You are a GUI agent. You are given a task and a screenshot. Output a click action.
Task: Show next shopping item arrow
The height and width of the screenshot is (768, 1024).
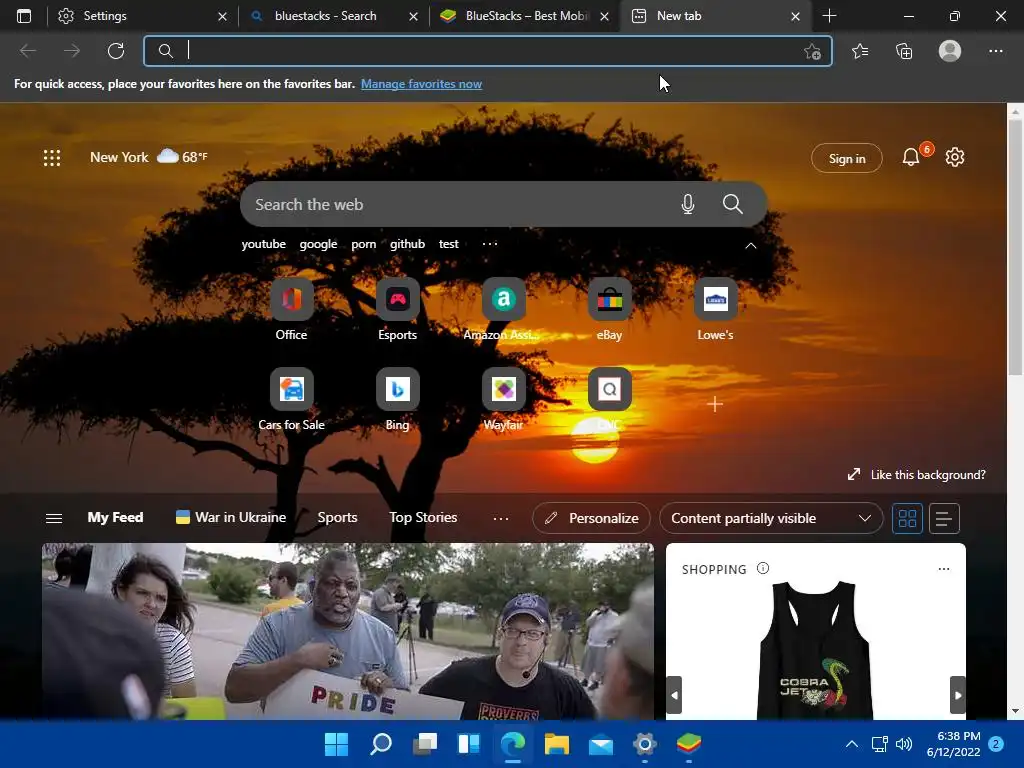click(x=957, y=696)
